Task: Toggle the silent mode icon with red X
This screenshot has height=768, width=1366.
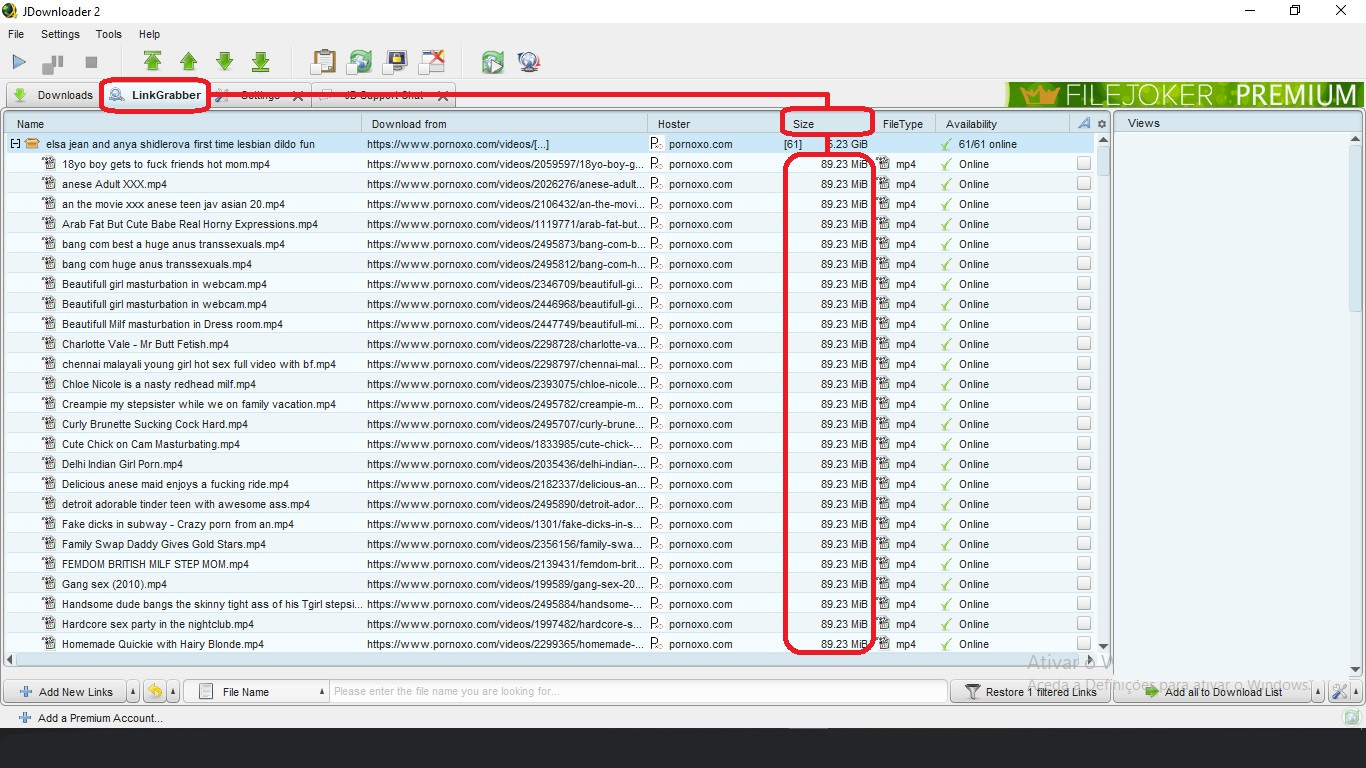Action: pyautogui.click(x=431, y=62)
